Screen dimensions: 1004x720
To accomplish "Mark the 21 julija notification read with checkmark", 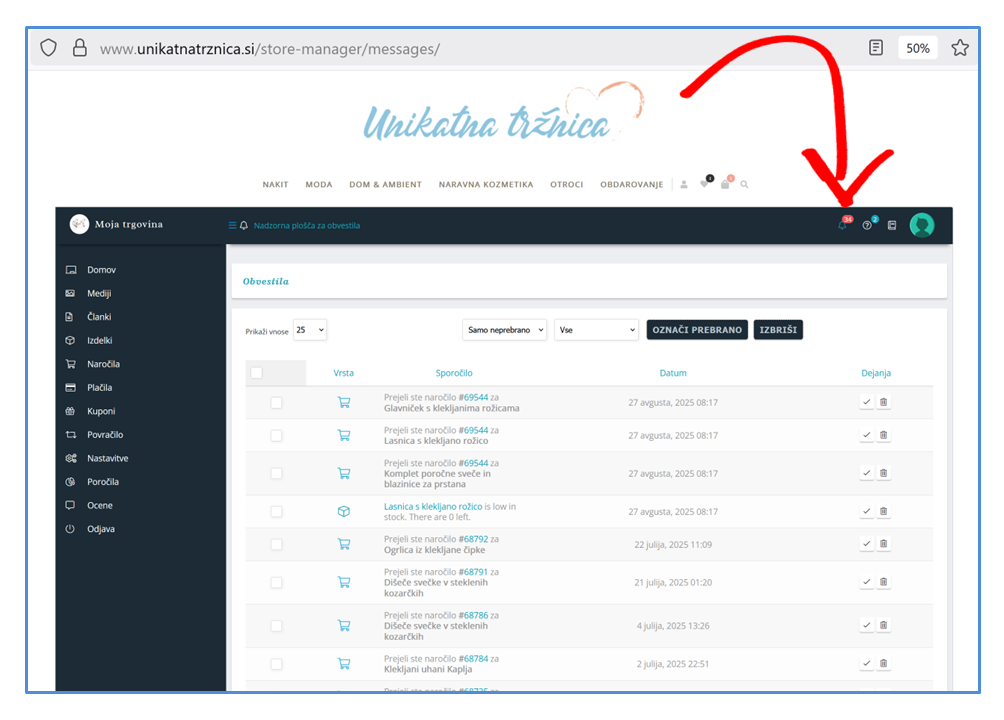I will 866,582.
